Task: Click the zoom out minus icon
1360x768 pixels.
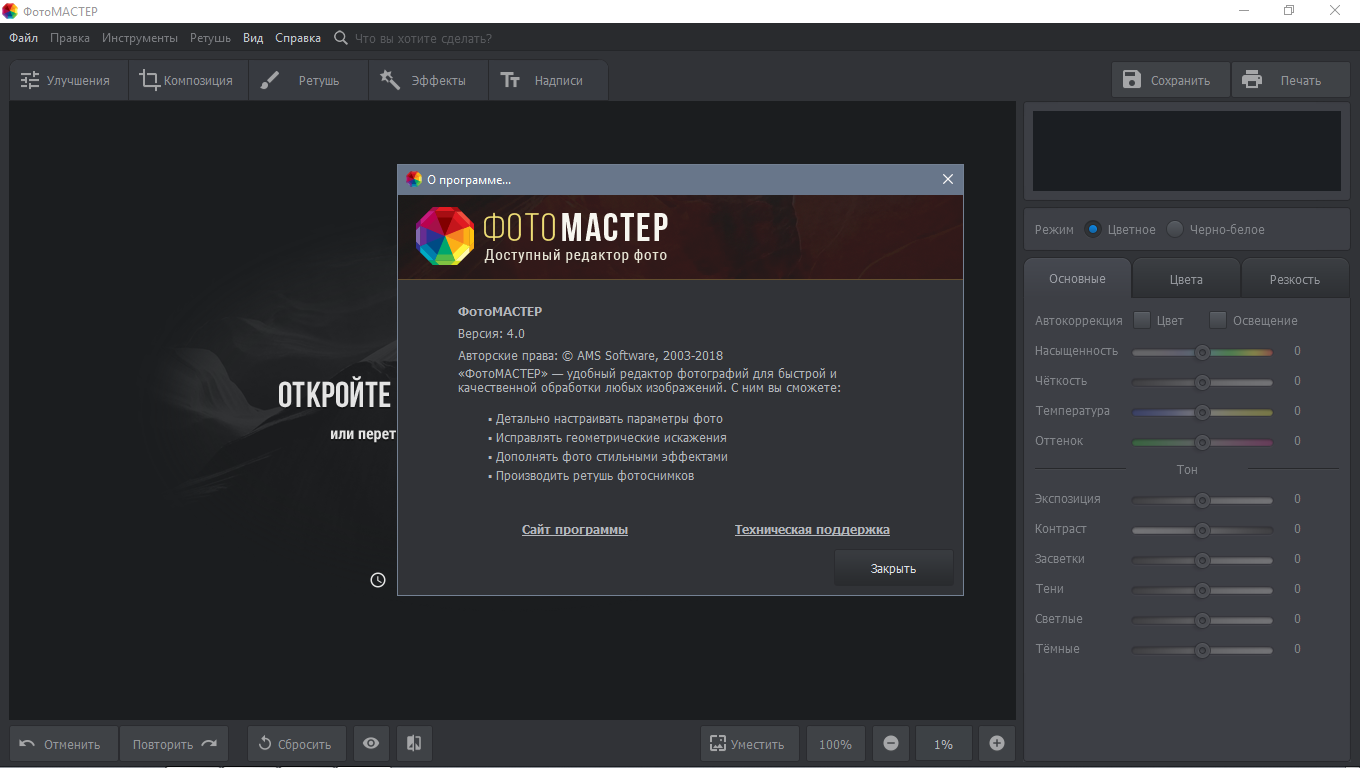Action: 891,744
